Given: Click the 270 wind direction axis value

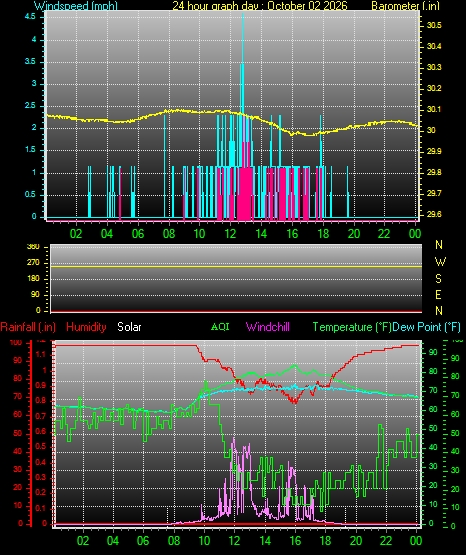Looking at the screenshot, I should [33, 263].
